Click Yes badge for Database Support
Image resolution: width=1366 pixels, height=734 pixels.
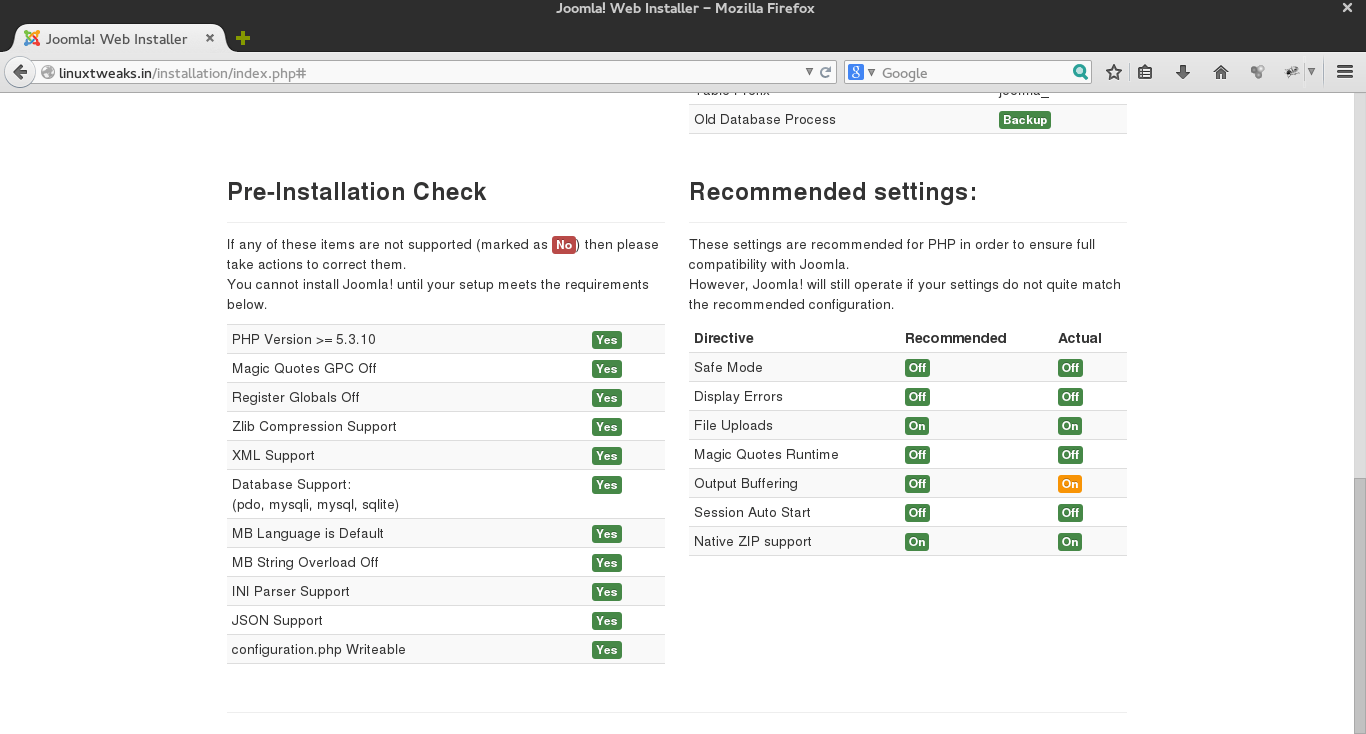click(x=606, y=485)
